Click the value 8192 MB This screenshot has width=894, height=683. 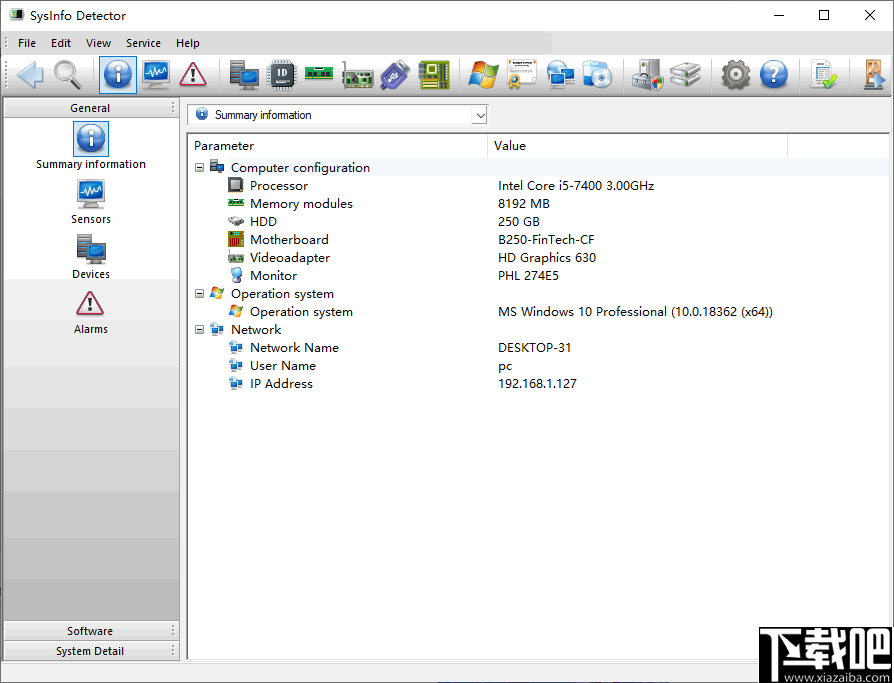tap(523, 204)
